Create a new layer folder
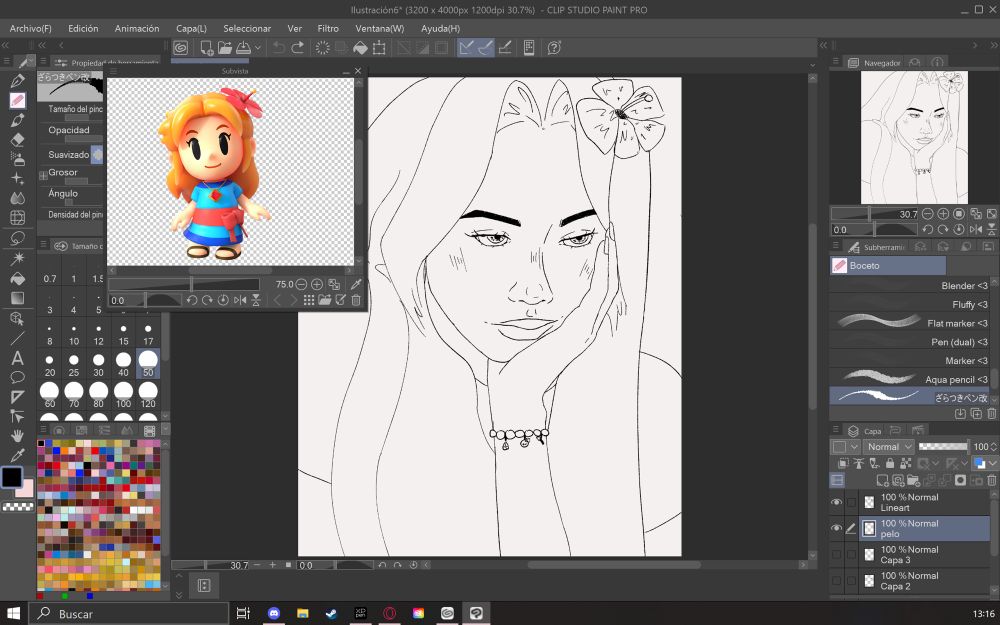This screenshot has height=625, width=1000. click(x=913, y=480)
